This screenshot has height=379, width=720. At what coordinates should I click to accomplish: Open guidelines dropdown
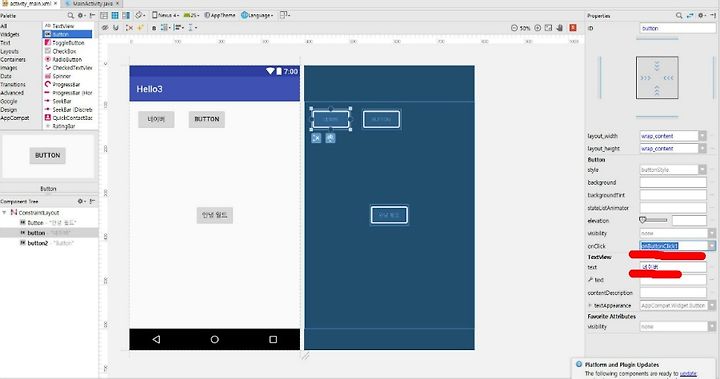point(193,28)
